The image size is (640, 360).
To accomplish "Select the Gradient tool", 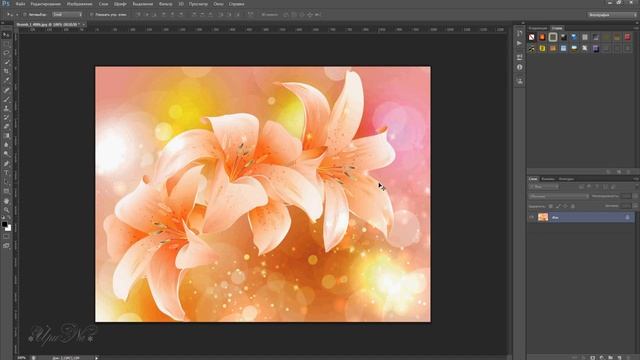I will 6,136.
